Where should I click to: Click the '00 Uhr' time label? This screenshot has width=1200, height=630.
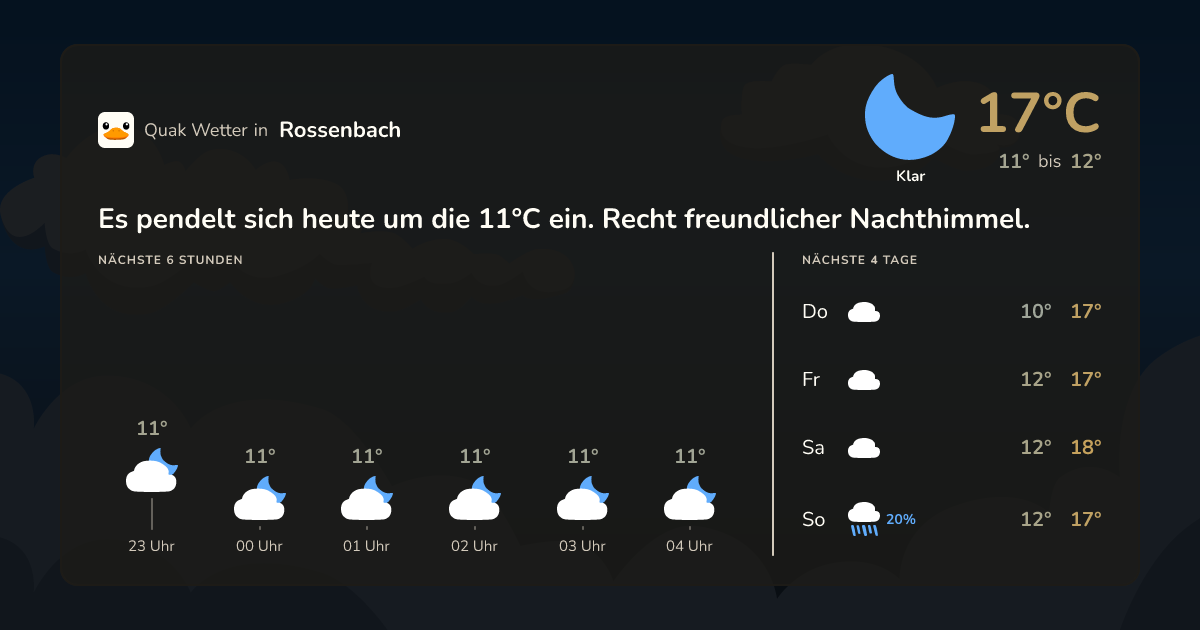point(260,546)
